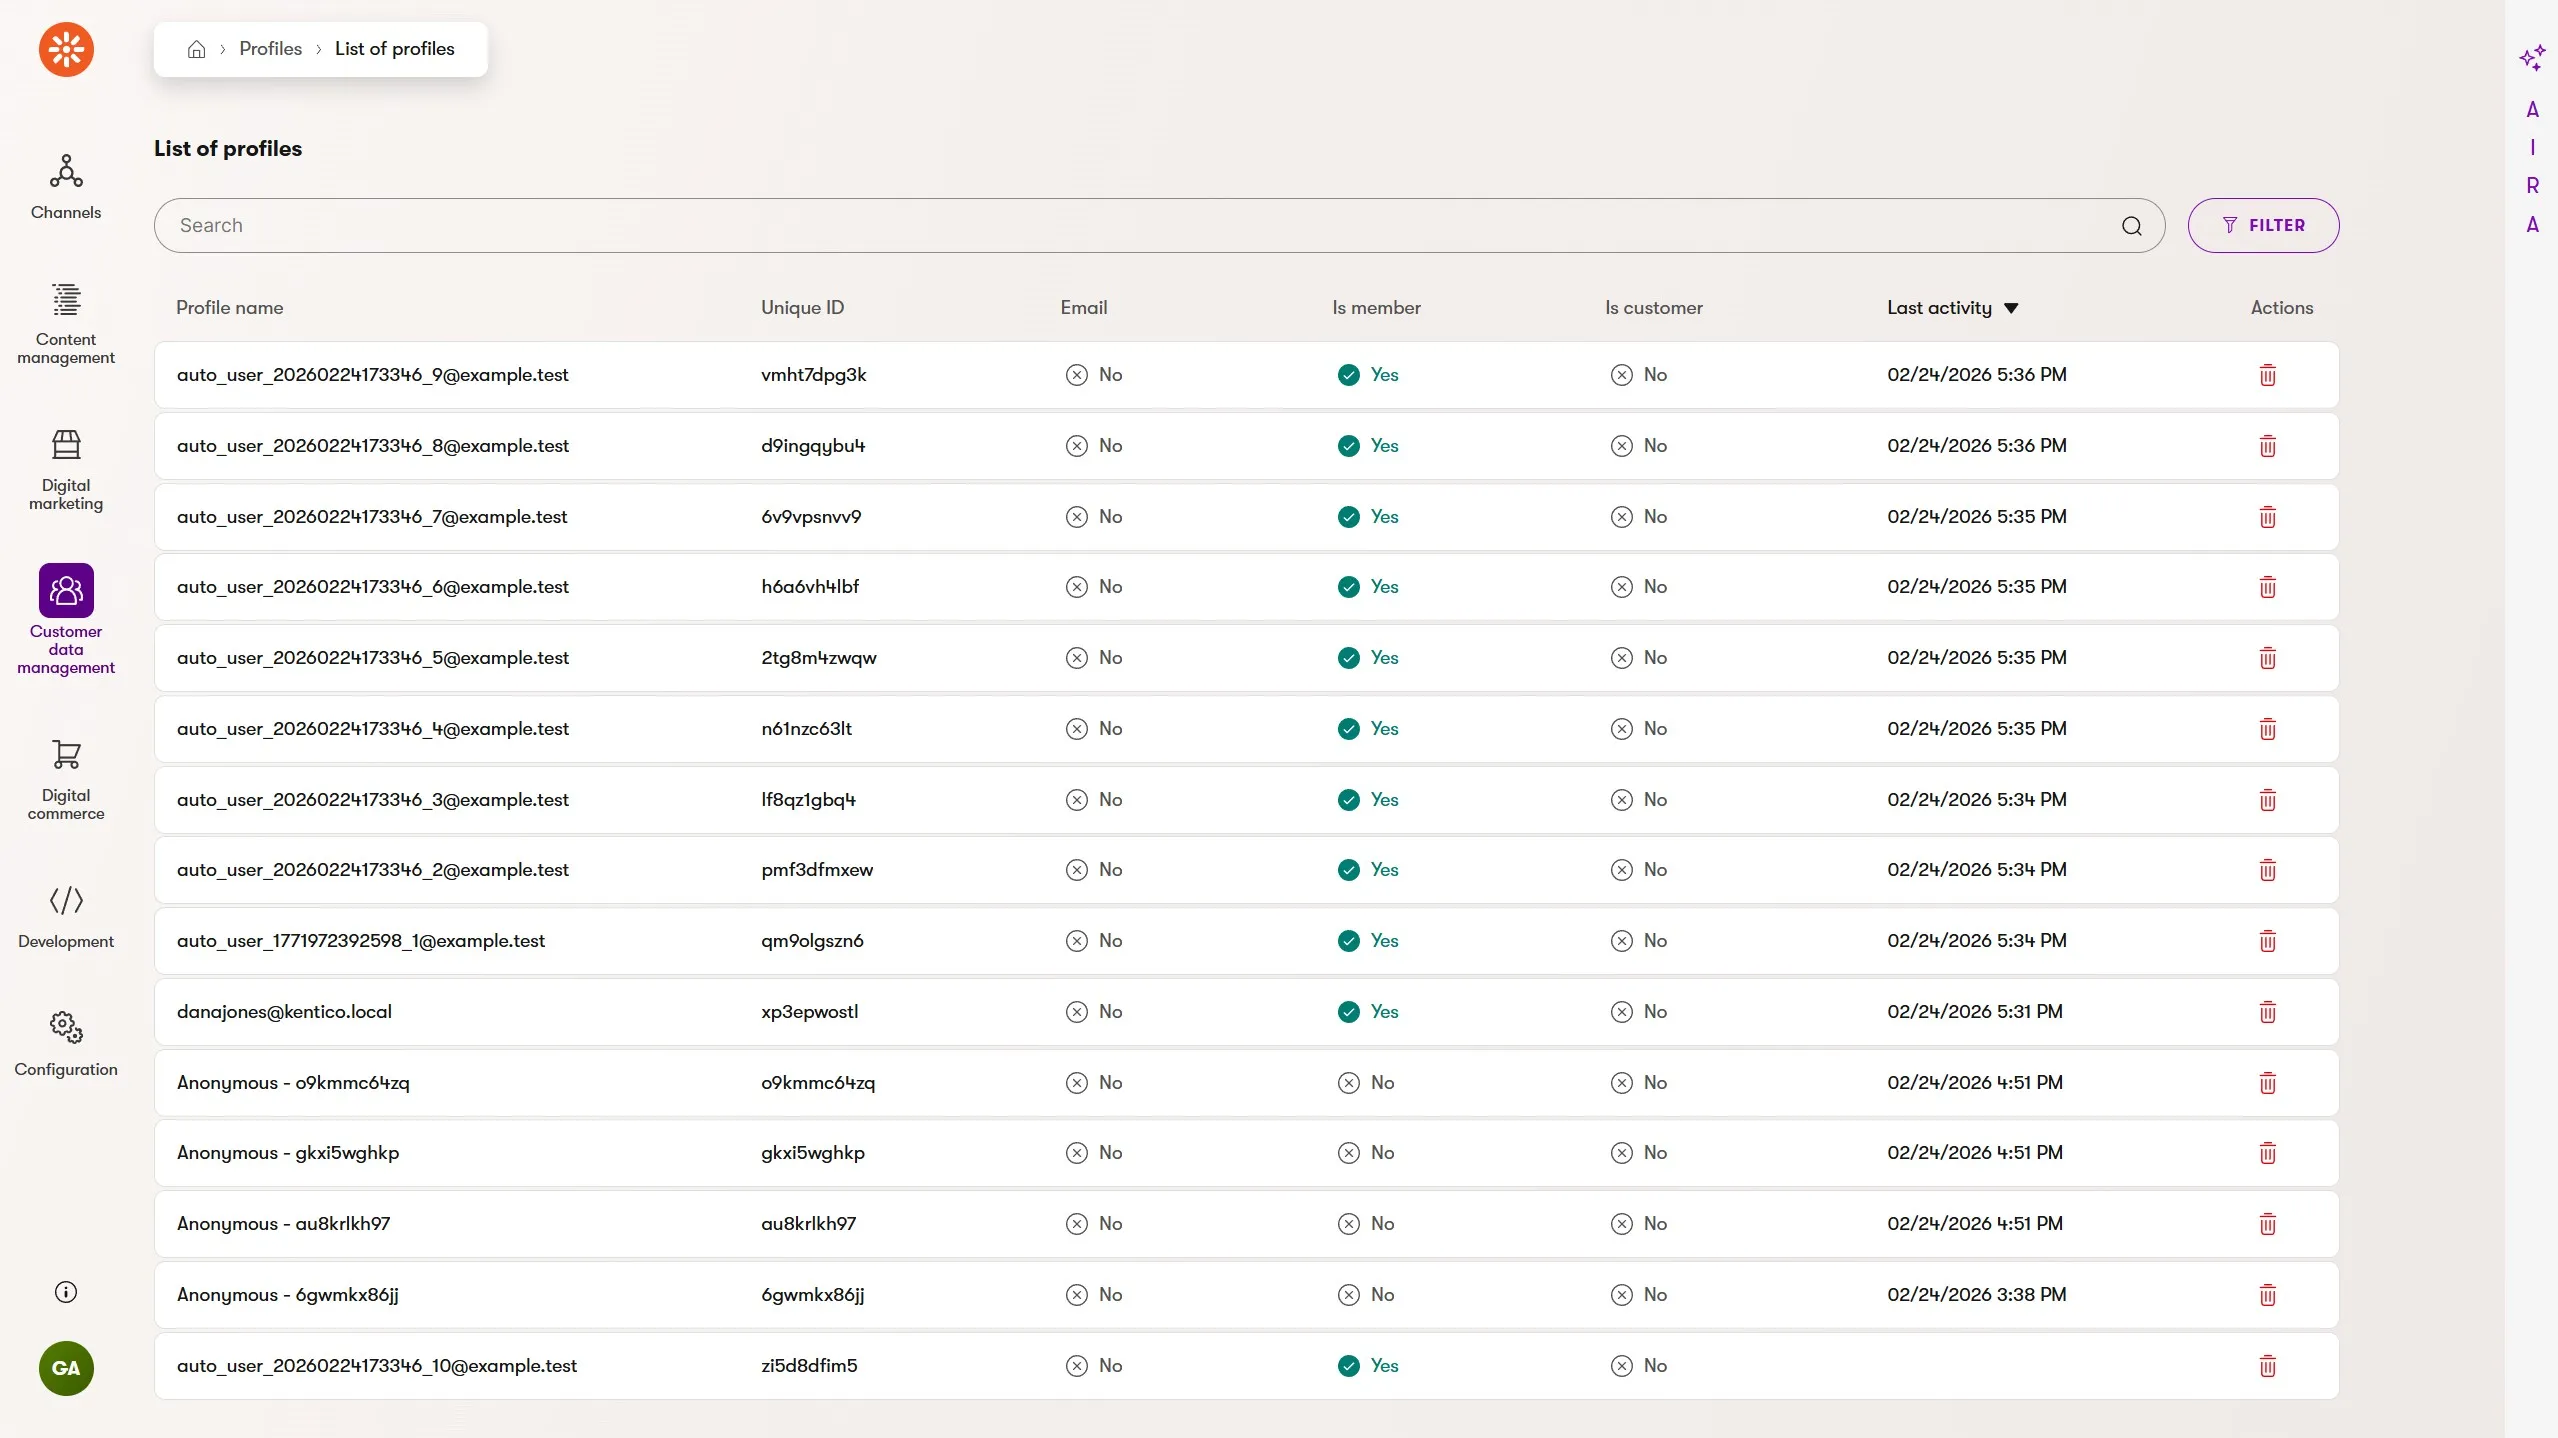The image size is (2558, 1438).
Task: Open the FILTER button
Action: click(x=2262, y=226)
